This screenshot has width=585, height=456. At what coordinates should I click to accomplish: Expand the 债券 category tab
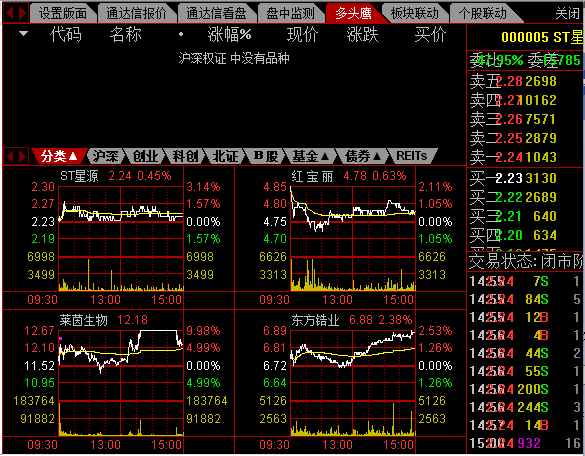(363, 156)
